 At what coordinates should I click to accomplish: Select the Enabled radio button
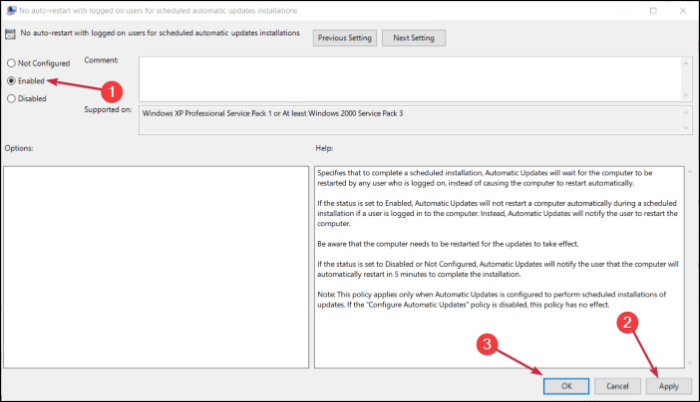tap(11, 81)
